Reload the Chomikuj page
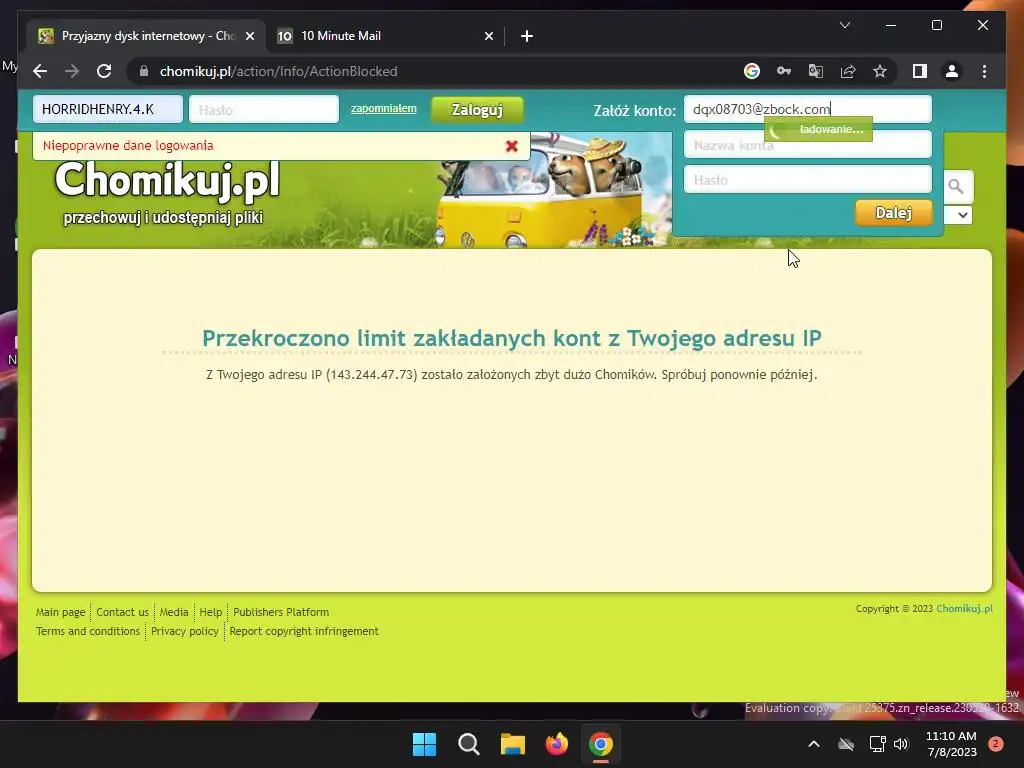Viewport: 1024px width, 768px height. (104, 71)
